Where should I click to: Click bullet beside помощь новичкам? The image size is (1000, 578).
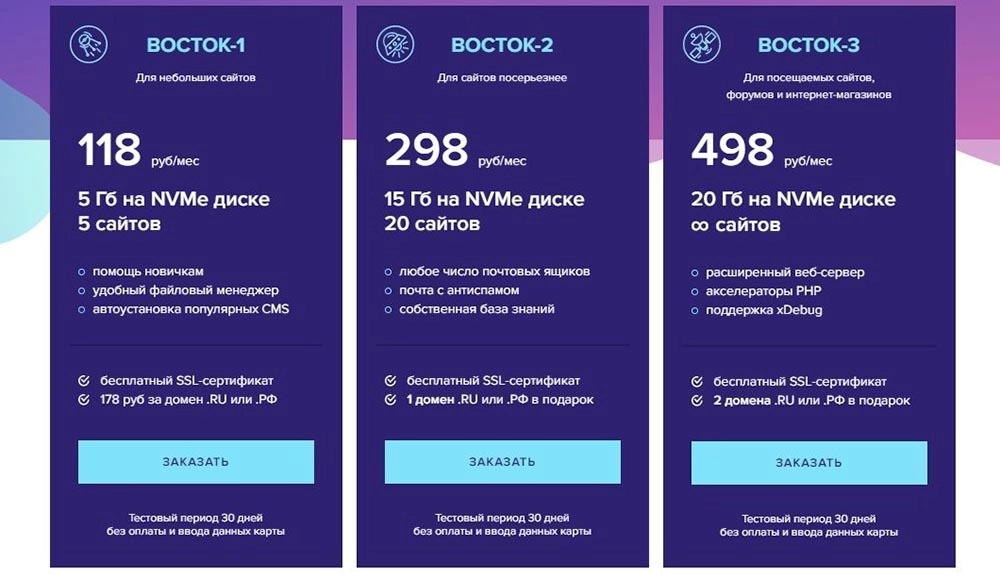[x=82, y=272]
